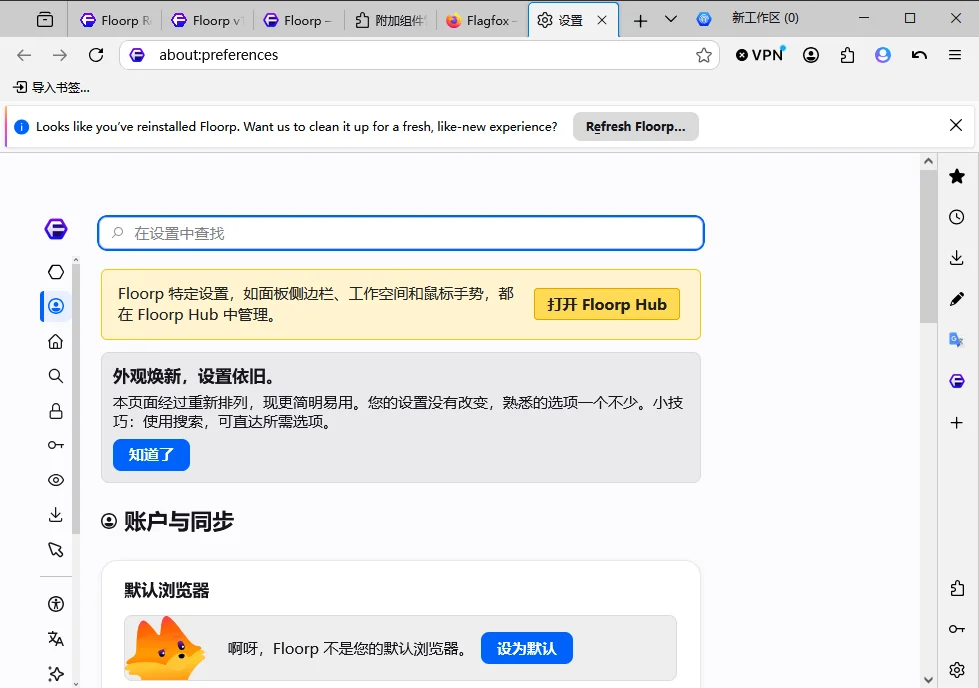
Task: Open the blue profile avatar icon
Action: coord(883,55)
